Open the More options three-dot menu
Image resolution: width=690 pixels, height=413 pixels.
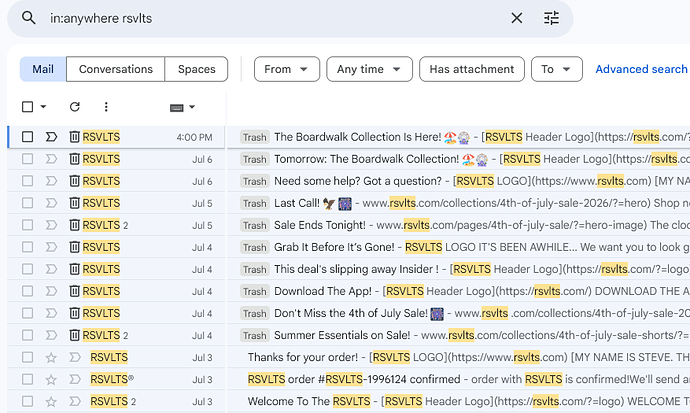106,107
